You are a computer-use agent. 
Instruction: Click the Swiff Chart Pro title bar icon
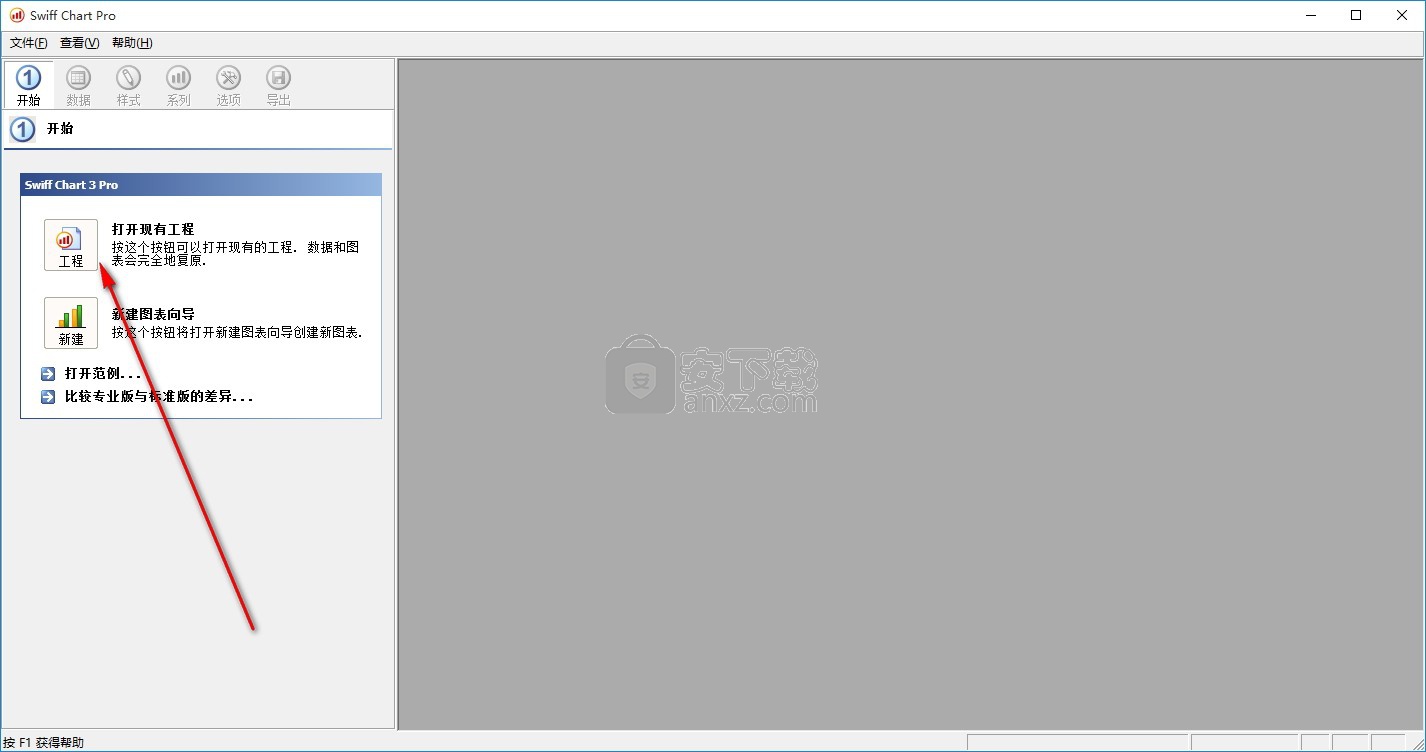point(16,15)
